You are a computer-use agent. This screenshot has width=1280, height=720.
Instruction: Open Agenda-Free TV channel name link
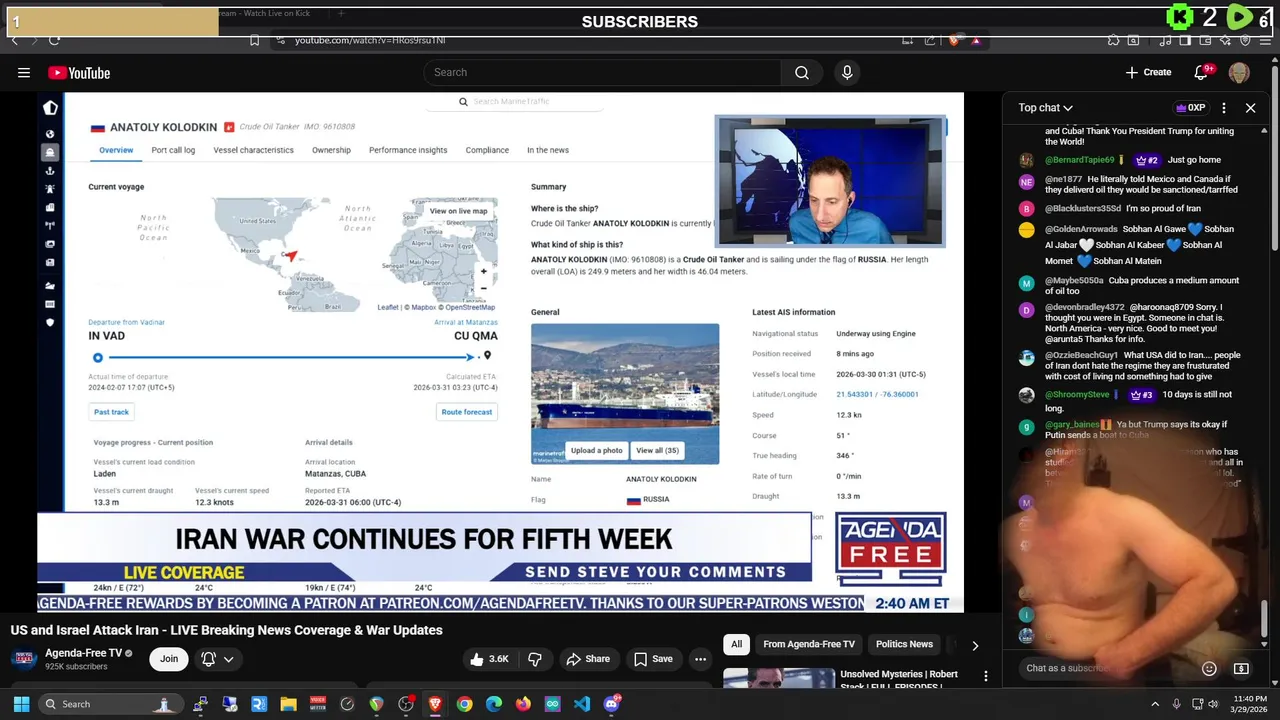[x=83, y=653]
